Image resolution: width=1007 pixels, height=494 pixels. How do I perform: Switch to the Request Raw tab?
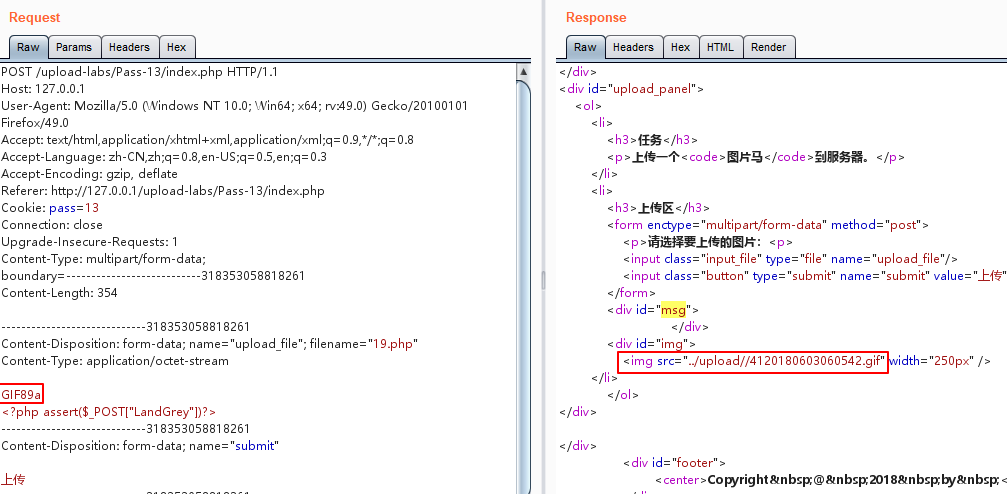pos(28,47)
